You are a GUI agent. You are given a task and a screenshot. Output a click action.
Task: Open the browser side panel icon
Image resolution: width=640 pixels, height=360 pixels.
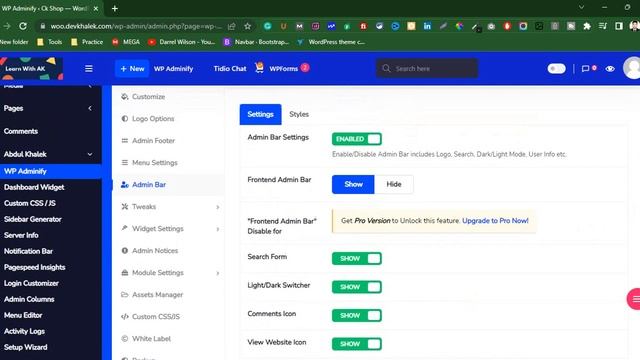click(619, 26)
